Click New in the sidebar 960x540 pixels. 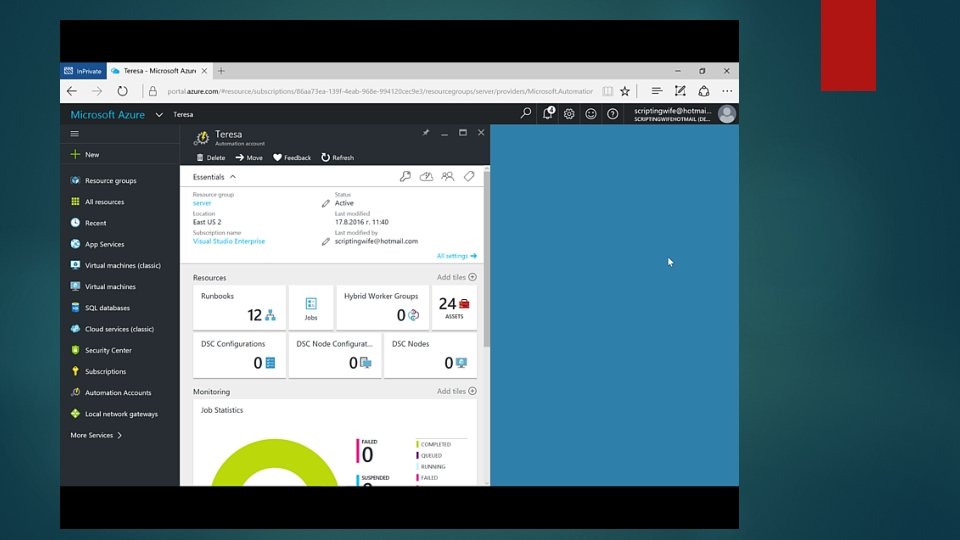point(85,154)
